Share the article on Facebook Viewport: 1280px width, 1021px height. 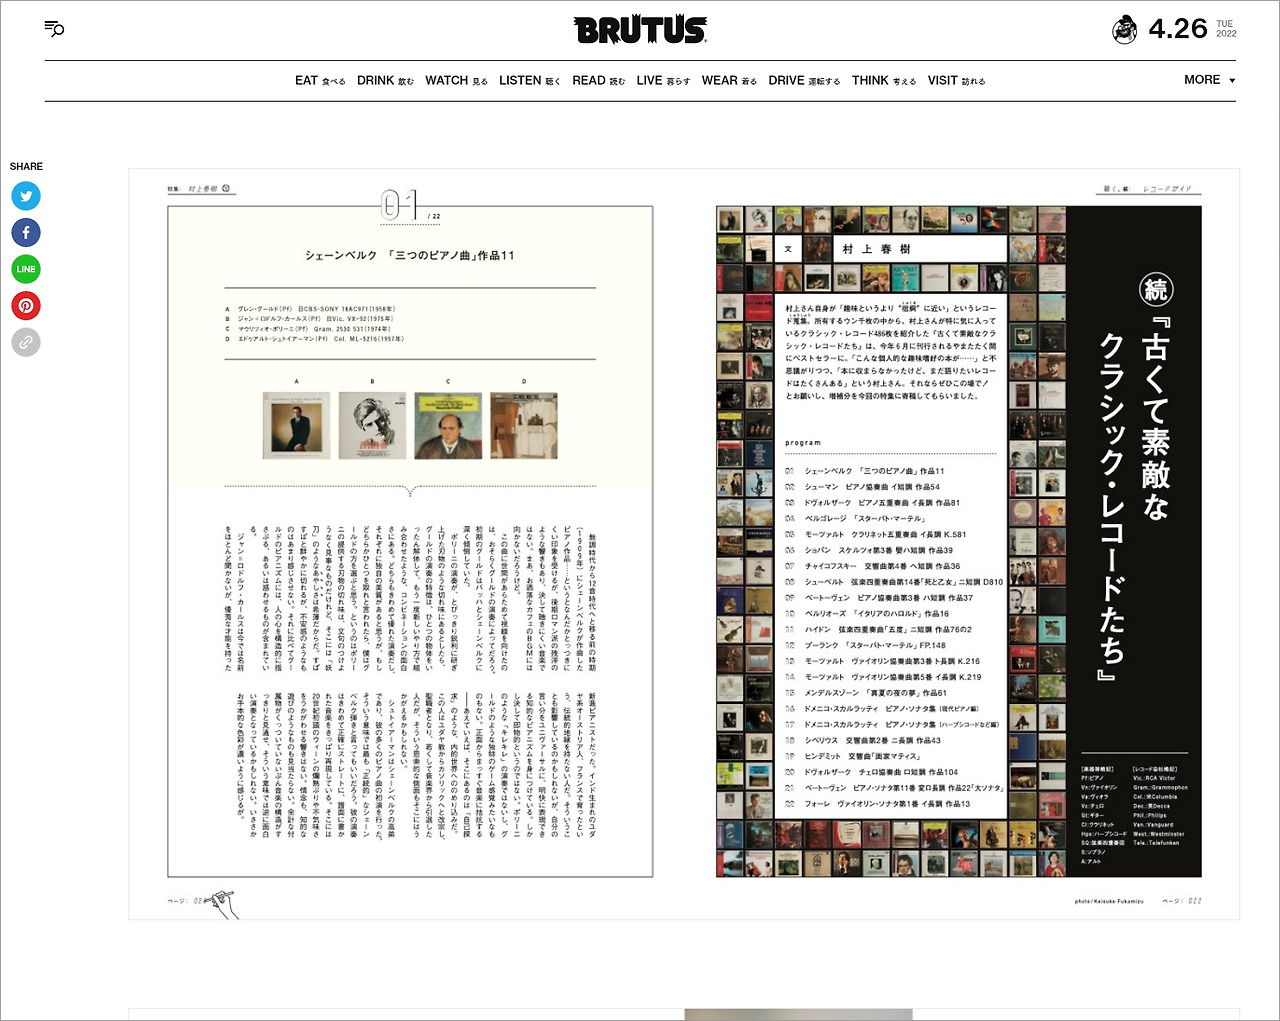(x=26, y=233)
